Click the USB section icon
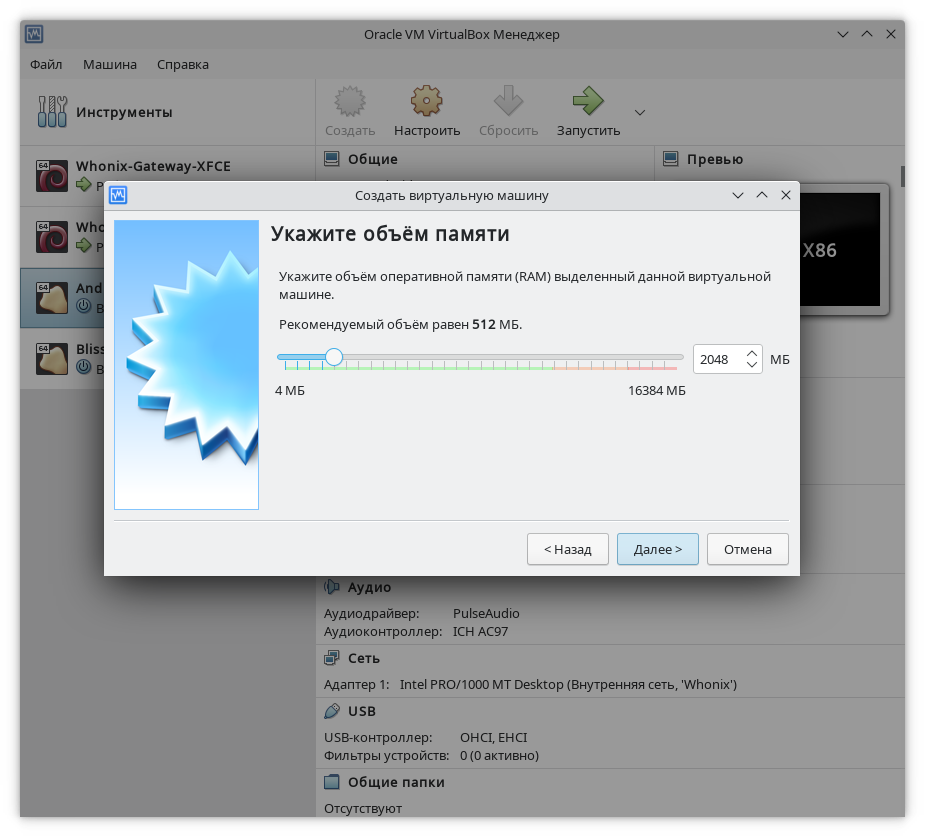The image size is (925, 837). 332,711
